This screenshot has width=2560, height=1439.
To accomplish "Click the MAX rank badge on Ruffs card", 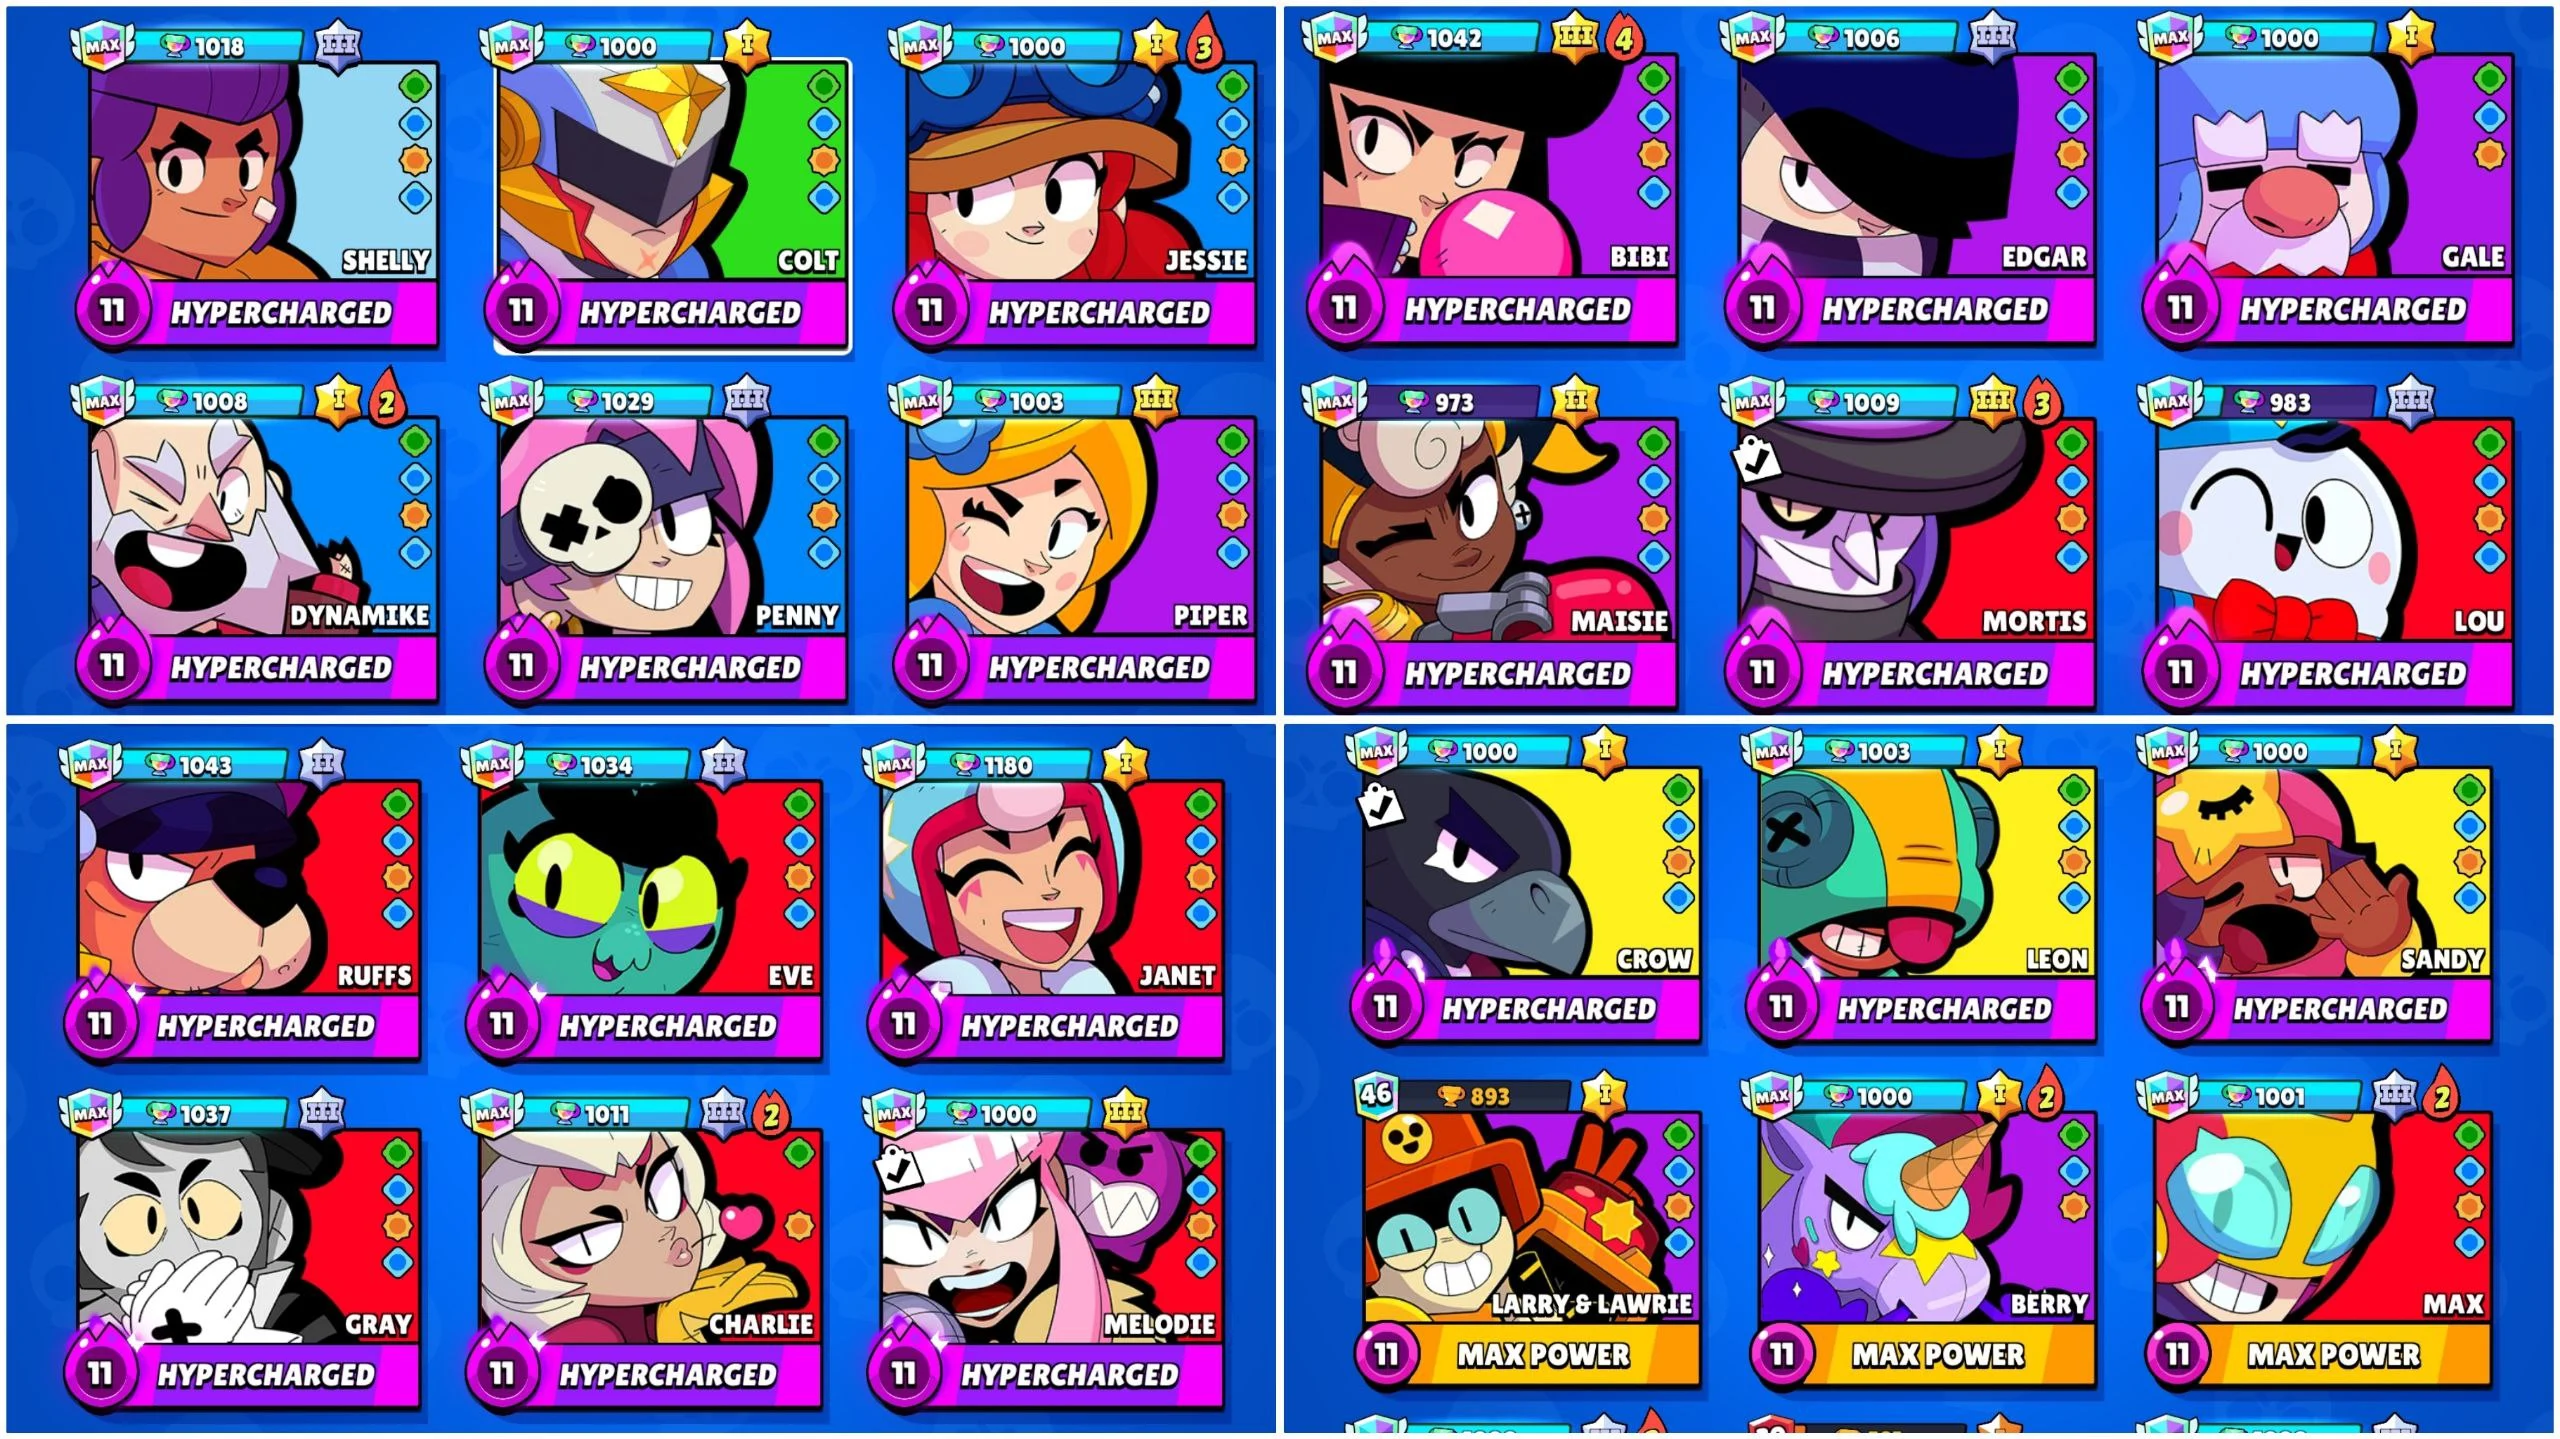I will tap(90, 765).
